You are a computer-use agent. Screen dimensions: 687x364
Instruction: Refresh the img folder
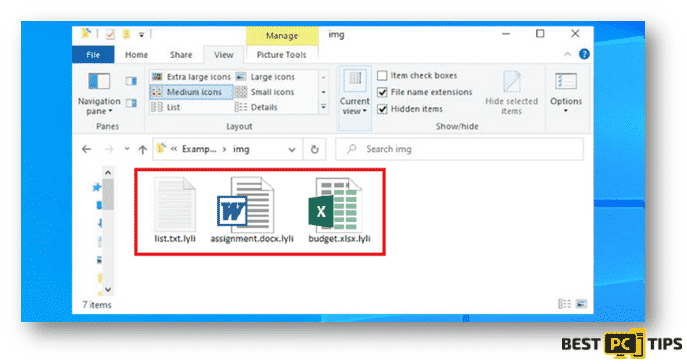point(315,149)
